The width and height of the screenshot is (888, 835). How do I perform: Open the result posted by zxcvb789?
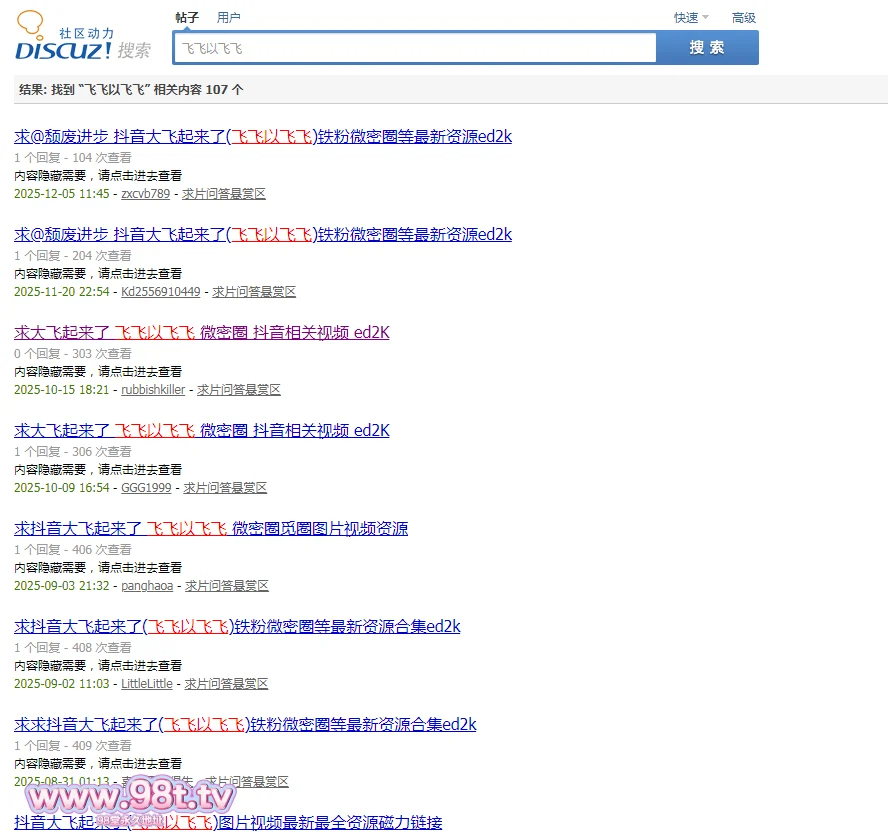click(262, 136)
